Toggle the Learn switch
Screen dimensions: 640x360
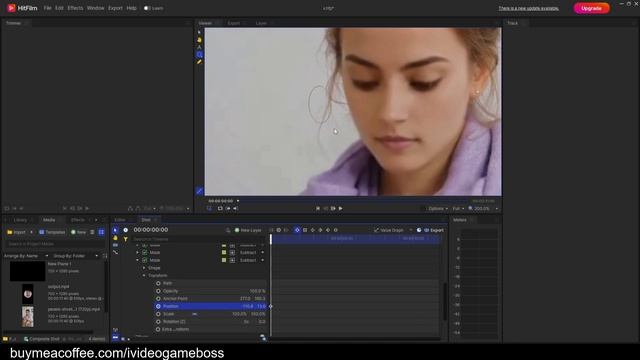147,8
